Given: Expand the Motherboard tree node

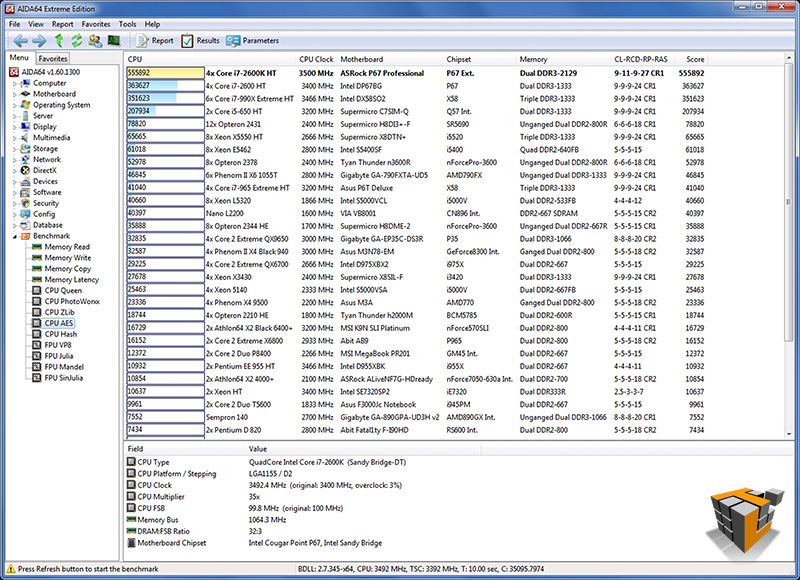Looking at the screenshot, I should 14,94.
